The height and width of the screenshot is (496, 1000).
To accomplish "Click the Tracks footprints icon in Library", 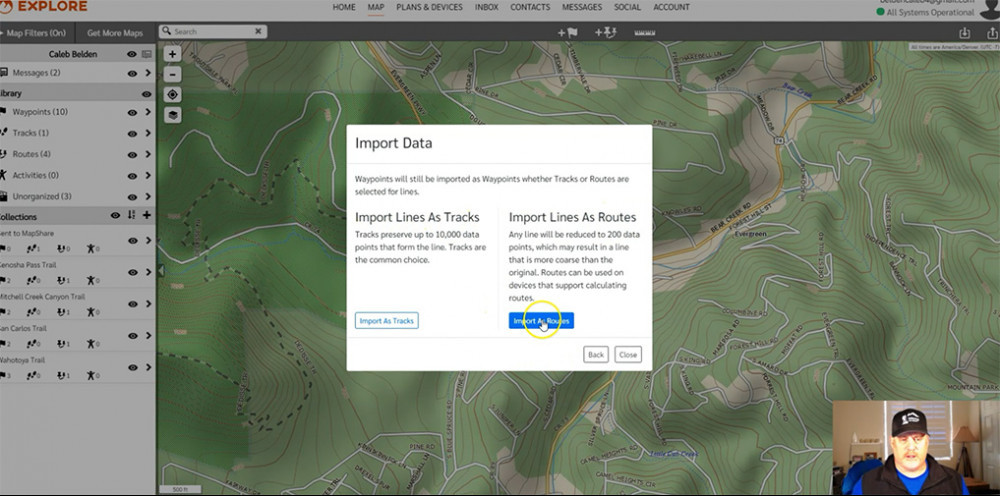I will coord(3,133).
